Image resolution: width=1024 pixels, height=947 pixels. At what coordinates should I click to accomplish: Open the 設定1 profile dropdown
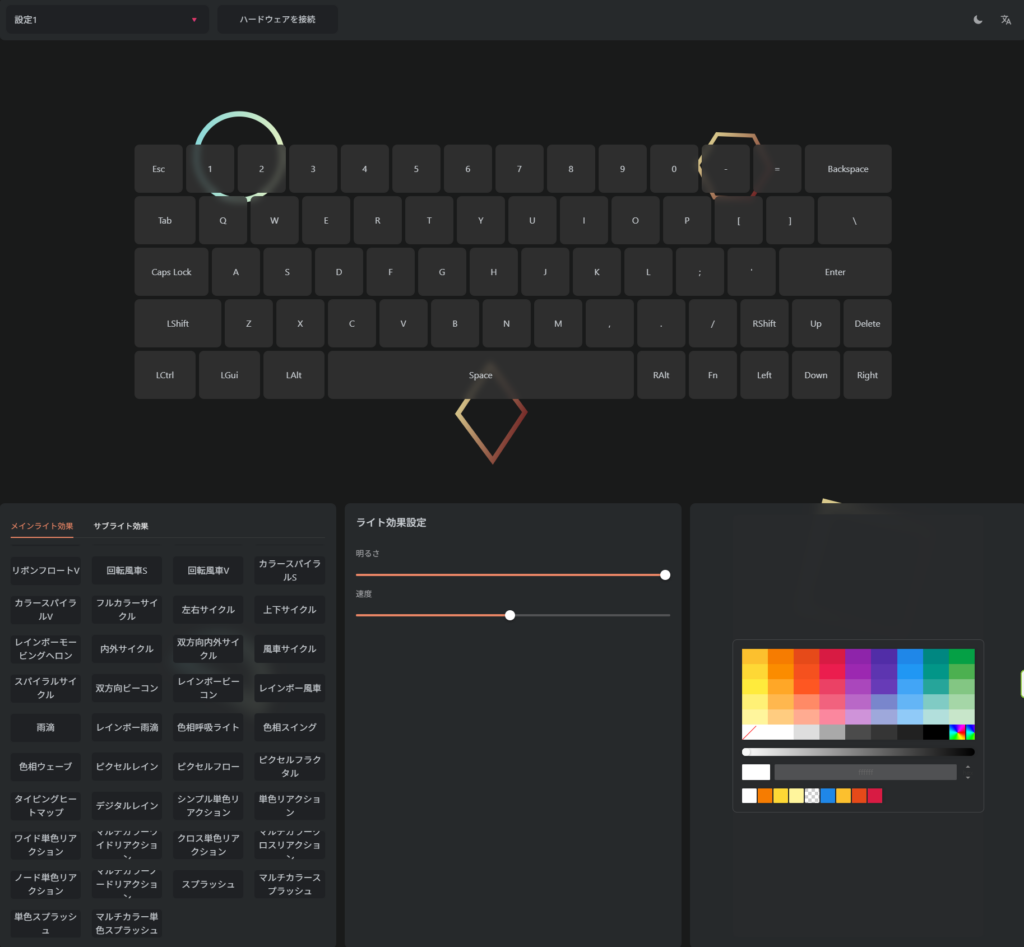tap(107, 19)
